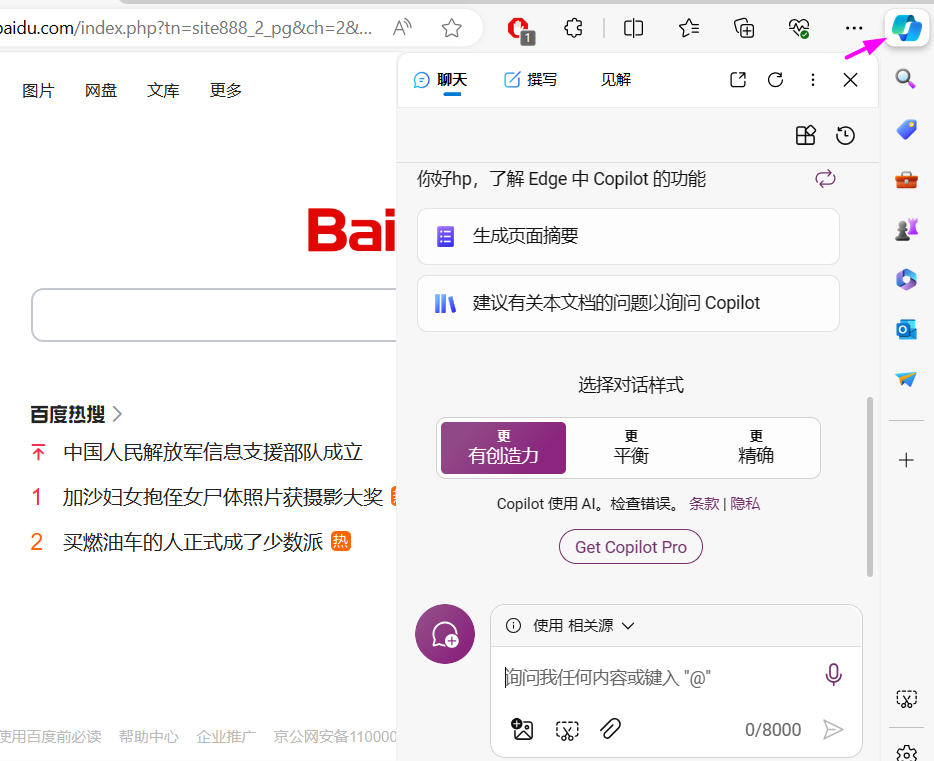This screenshot has width=934, height=761.
Task: Expand the 使用相关源 dropdown
Action: pos(628,626)
